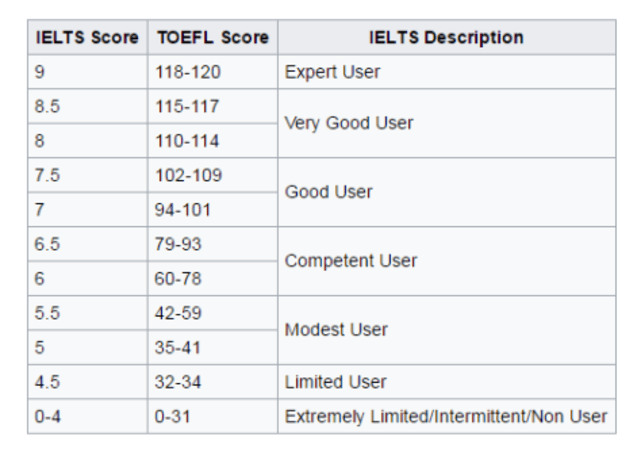This screenshot has width=640, height=452.
Task: Select the IELTS 8.5 score cell
Action: click(x=87, y=106)
